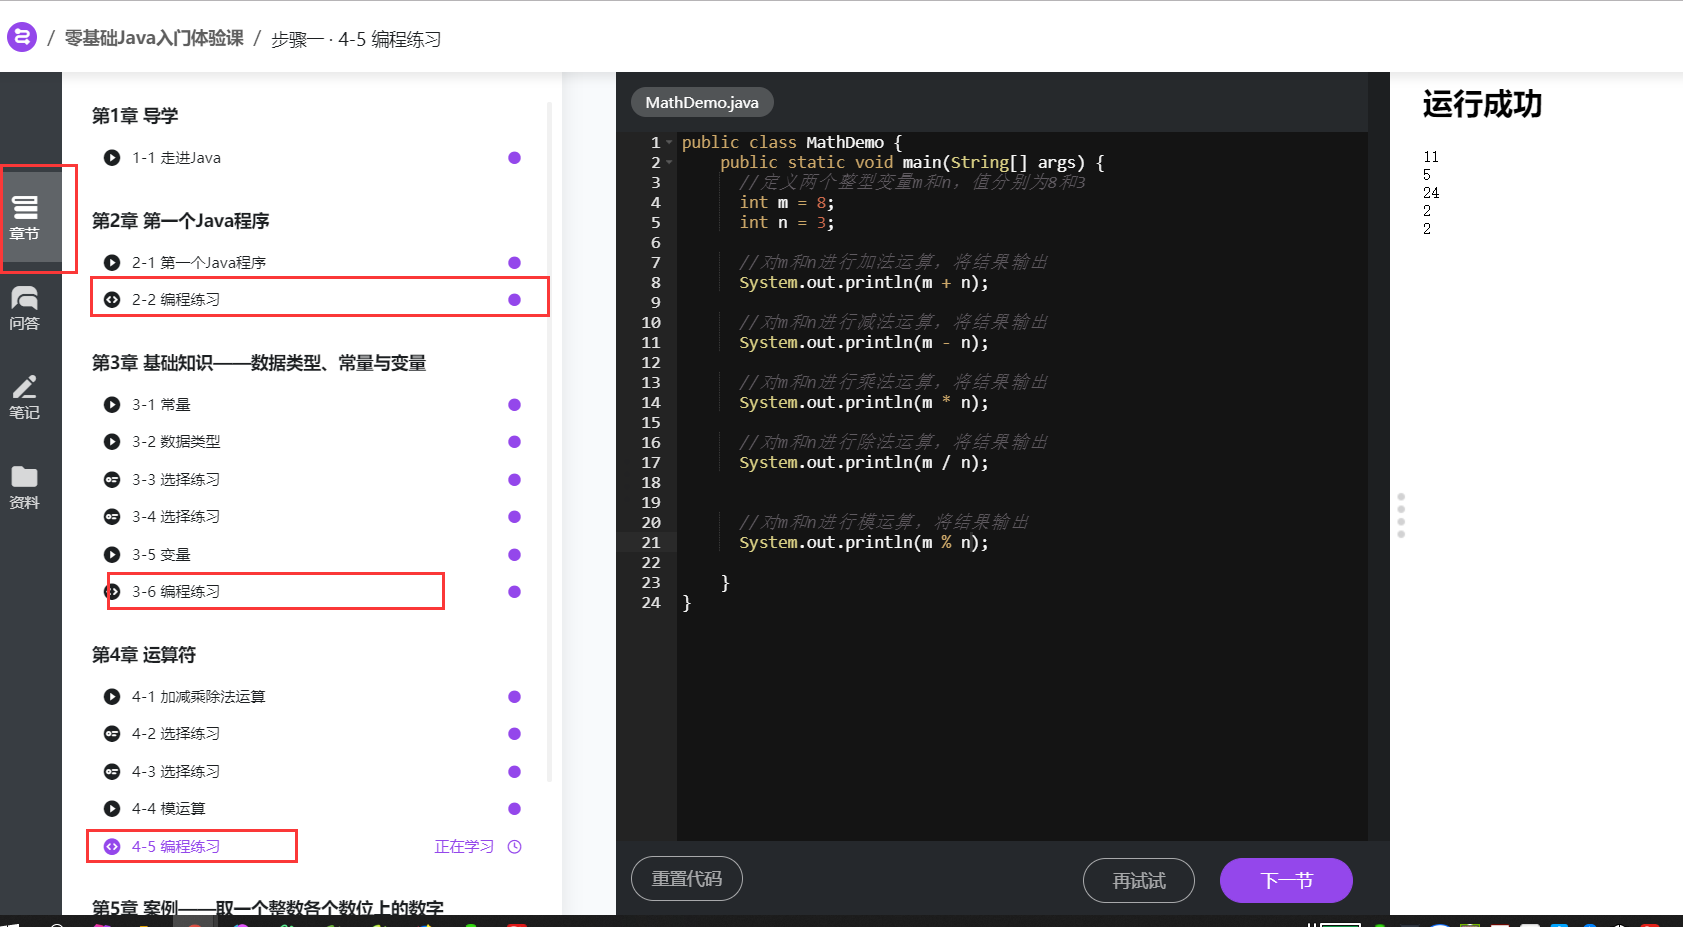The width and height of the screenshot is (1683, 927).
Task: Open the 资料 materials sidebar panel
Action: 25,487
